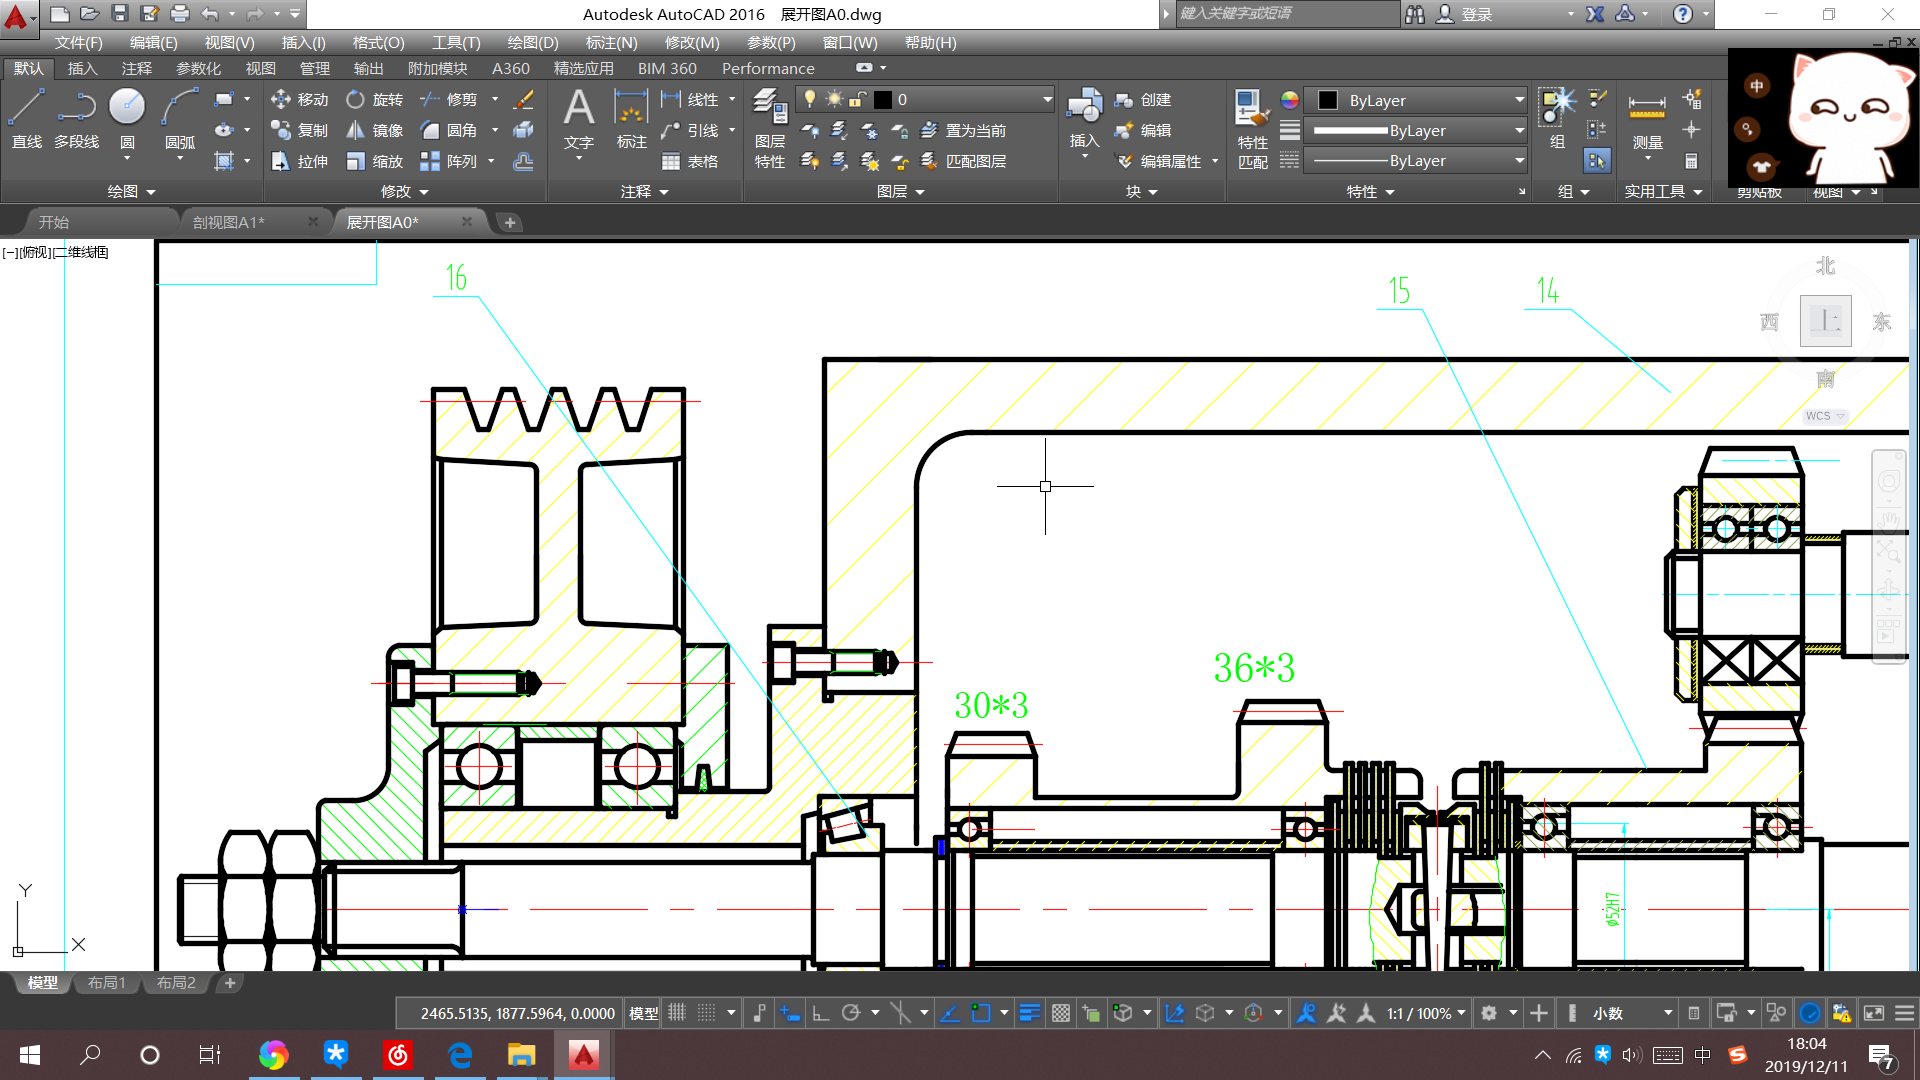The height and width of the screenshot is (1080, 1920).
Task: Click the Move (移动) tool
Action: coord(300,100)
